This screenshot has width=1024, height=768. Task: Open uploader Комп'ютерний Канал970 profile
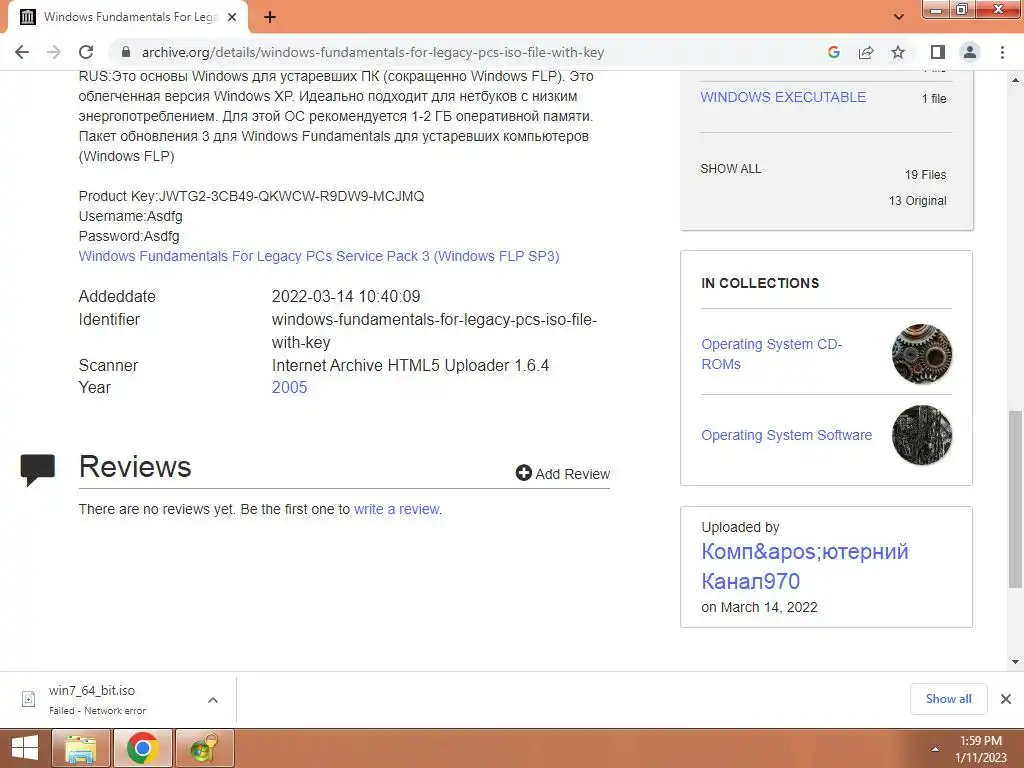(x=805, y=566)
